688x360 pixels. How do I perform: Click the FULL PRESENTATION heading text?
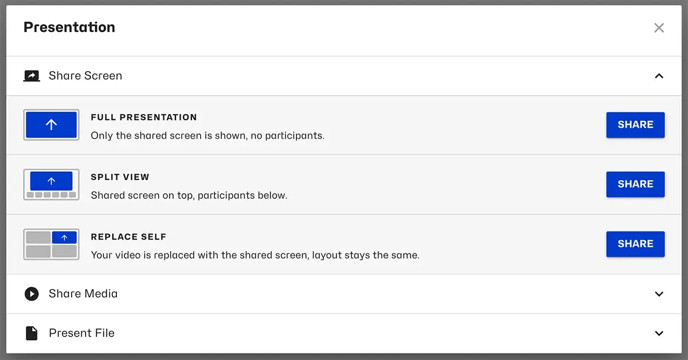144,117
